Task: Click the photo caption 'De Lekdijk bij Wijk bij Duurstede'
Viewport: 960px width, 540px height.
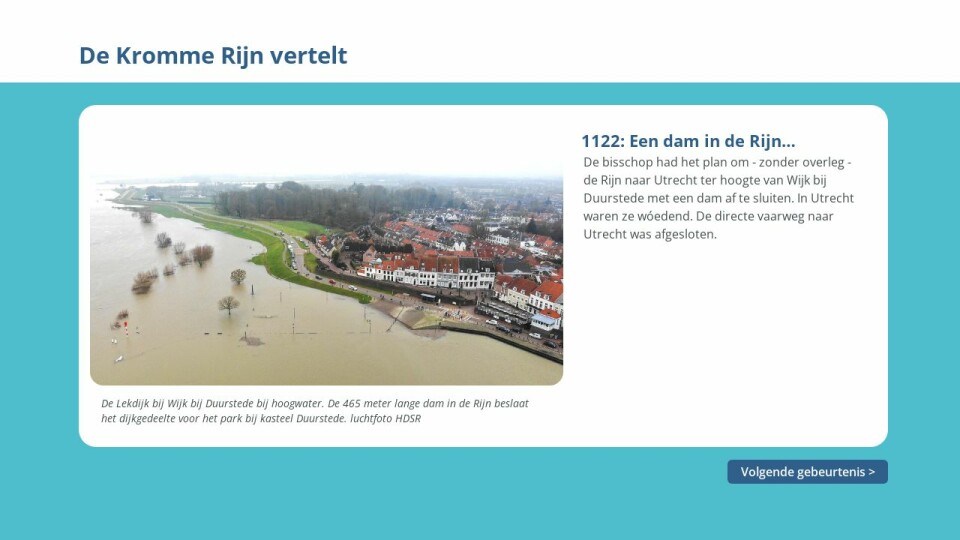Action: pos(315,411)
